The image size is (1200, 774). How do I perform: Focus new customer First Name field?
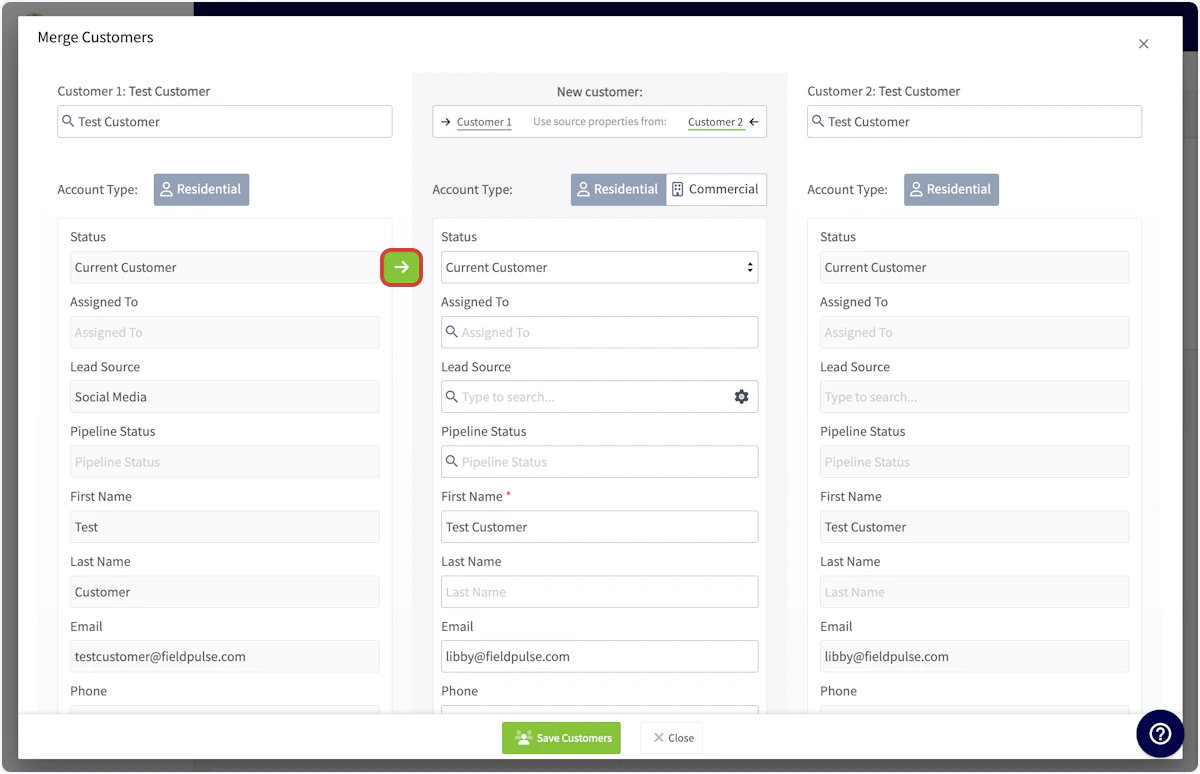pyautogui.click(x=600, y=527)
